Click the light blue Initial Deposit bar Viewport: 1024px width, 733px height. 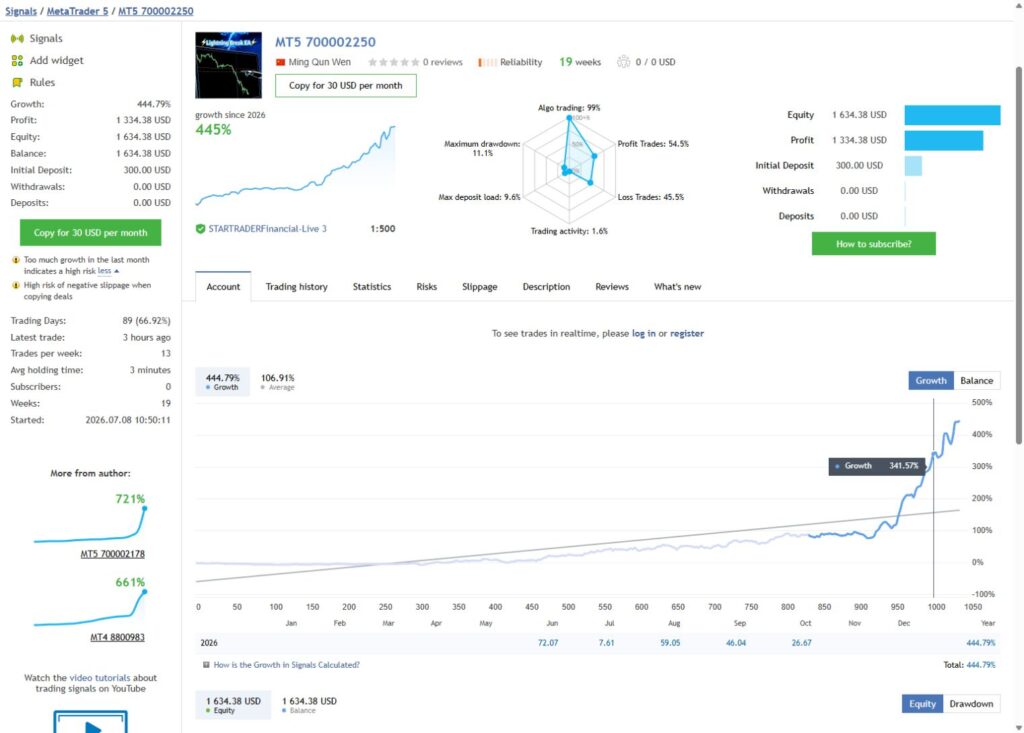click(913, 165)
